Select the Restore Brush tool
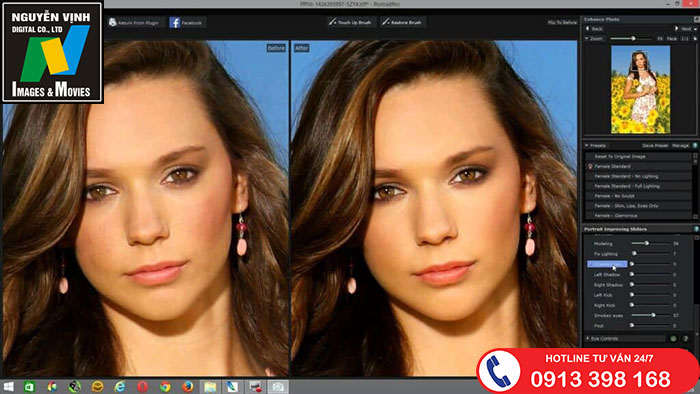700x394 pixels. click(403, 22)
